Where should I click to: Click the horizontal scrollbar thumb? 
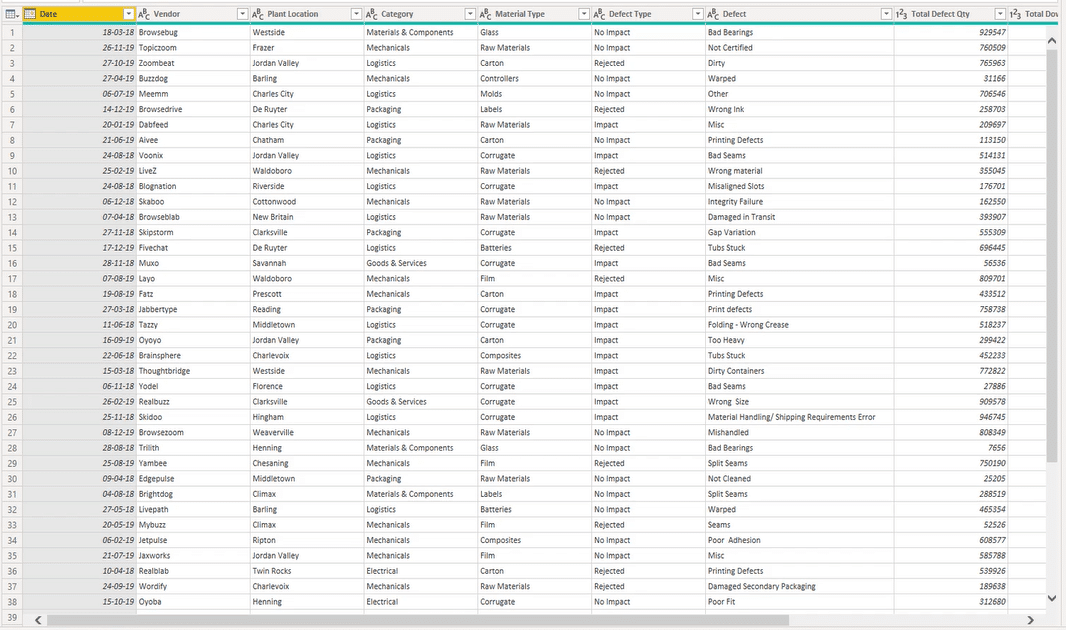tap(417, 620)
